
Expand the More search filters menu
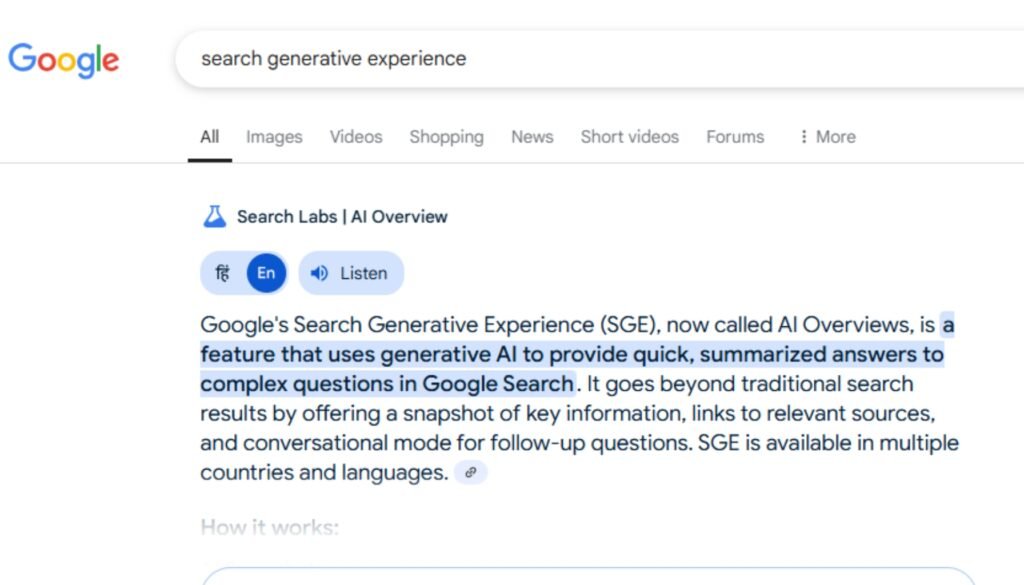coord(827,136)
